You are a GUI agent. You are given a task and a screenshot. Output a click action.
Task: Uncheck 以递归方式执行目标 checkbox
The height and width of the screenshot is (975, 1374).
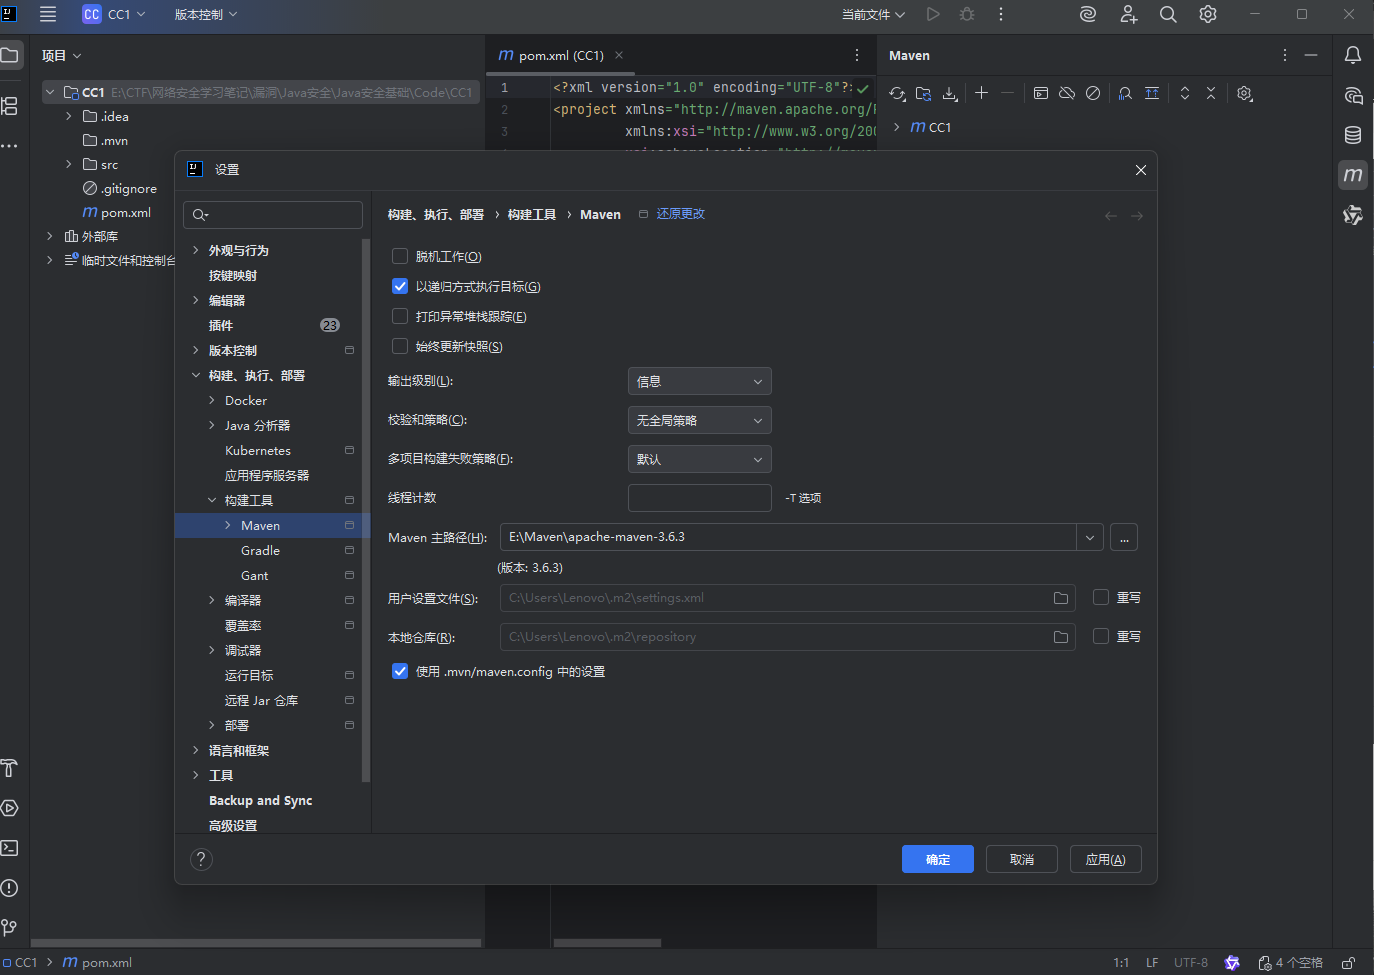(x=400, y=286)
